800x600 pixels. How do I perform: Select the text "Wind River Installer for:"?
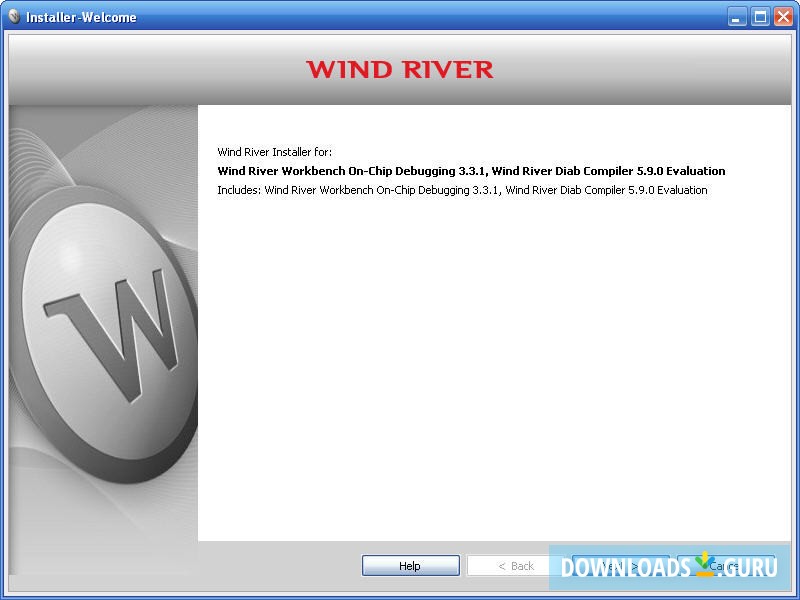[x=274, y=152]
